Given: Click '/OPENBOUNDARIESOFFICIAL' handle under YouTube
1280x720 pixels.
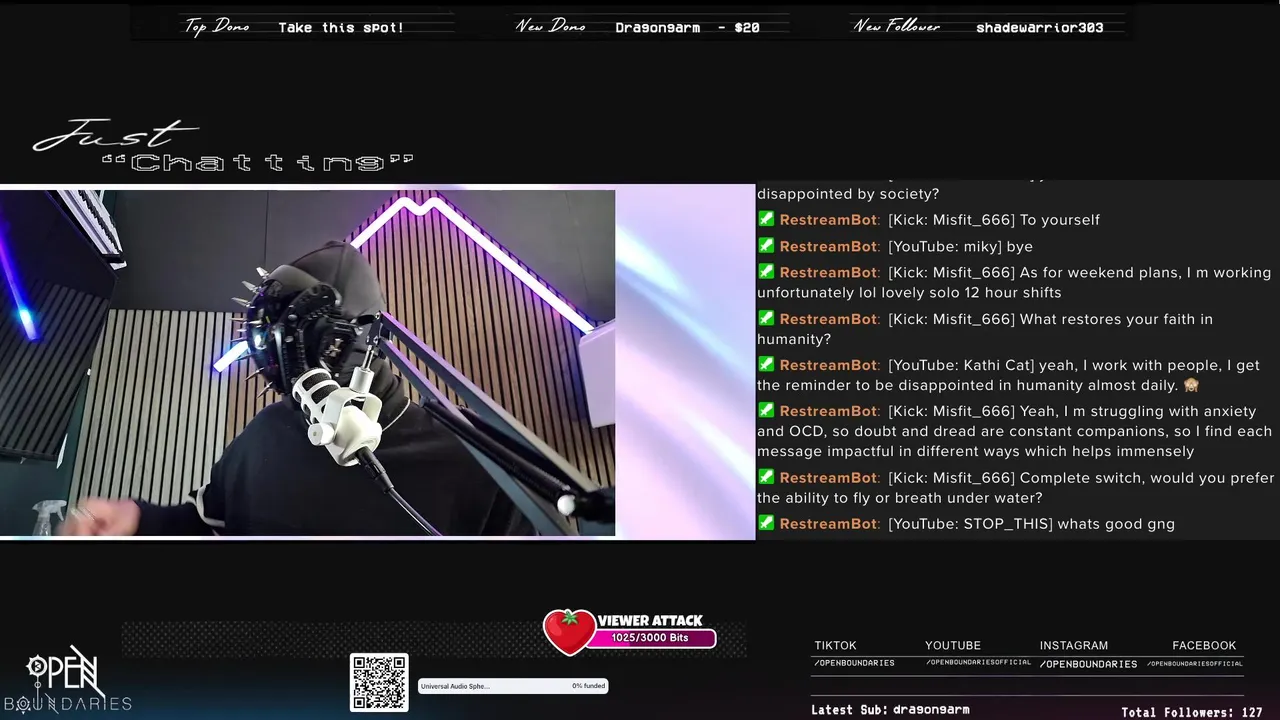Looking at the screenshot, I should click(978, 662).
